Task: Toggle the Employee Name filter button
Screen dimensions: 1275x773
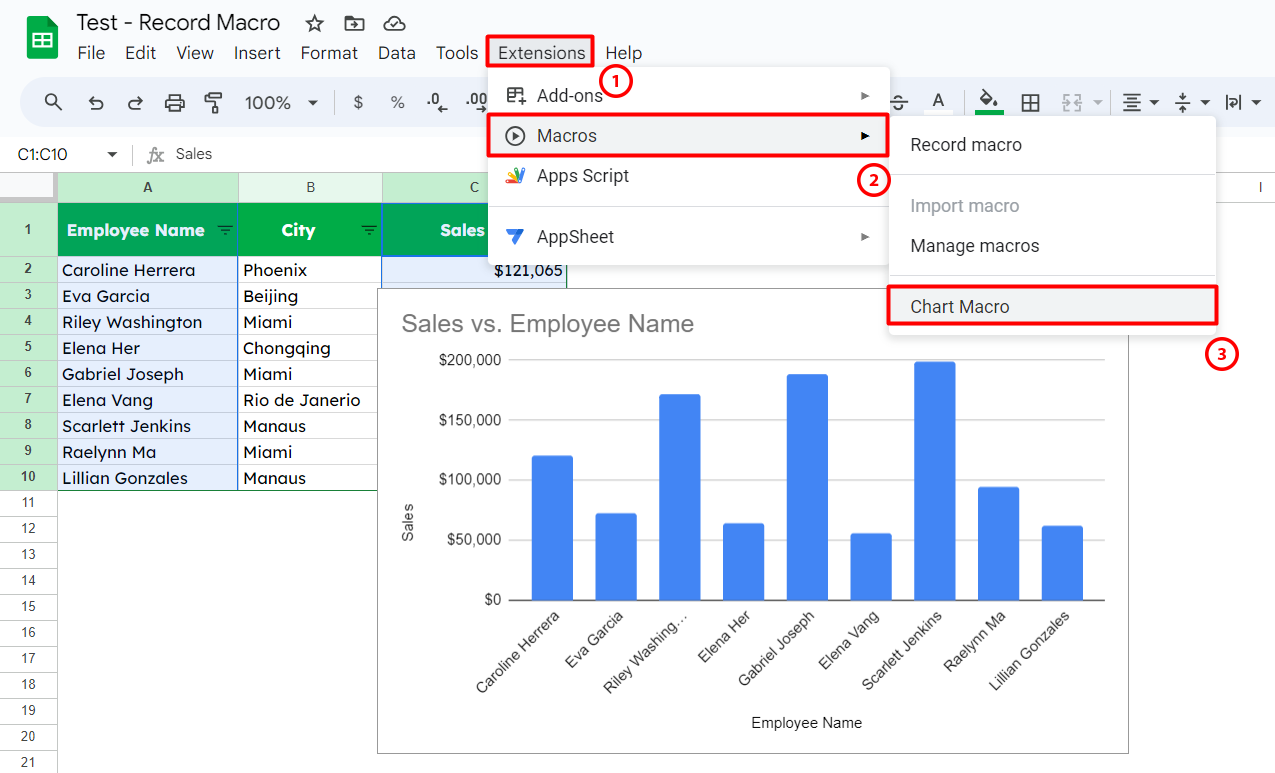Action: point(225,230)
